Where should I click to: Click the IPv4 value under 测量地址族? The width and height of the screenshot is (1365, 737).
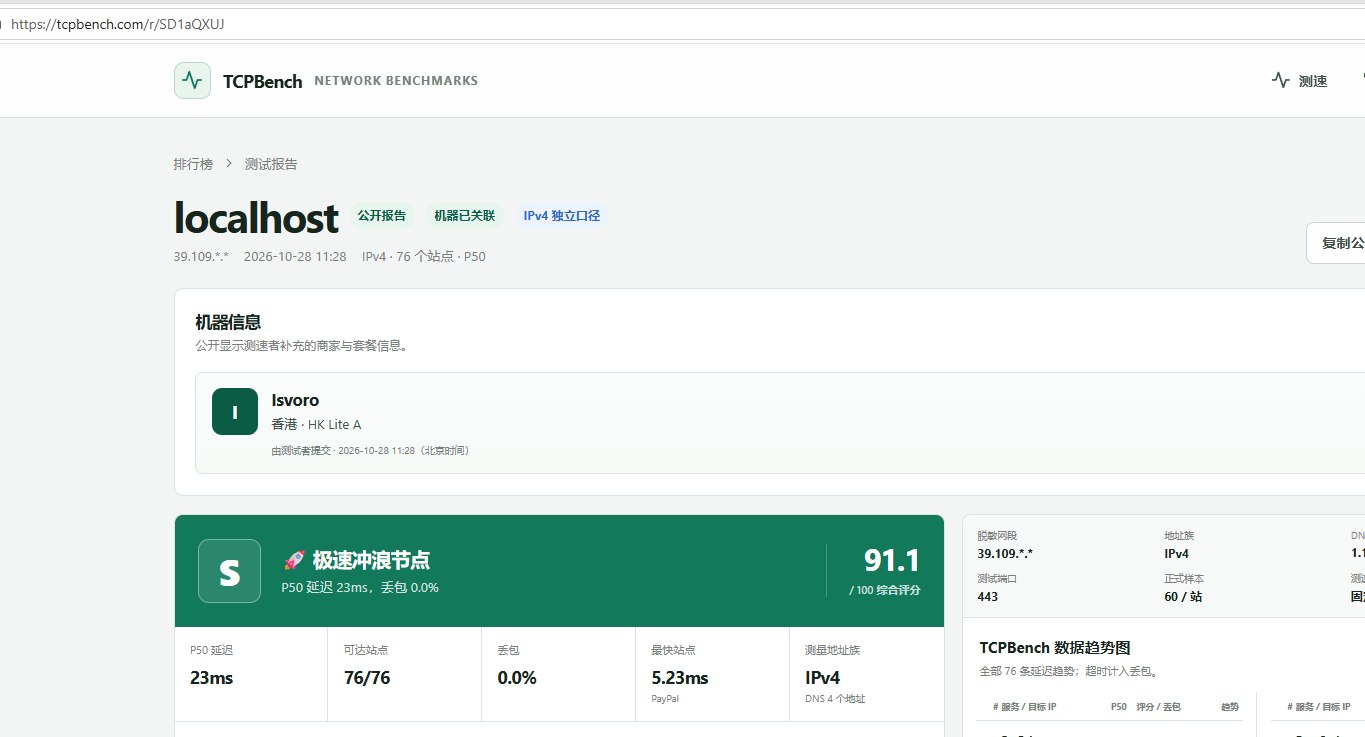(823, 678)
